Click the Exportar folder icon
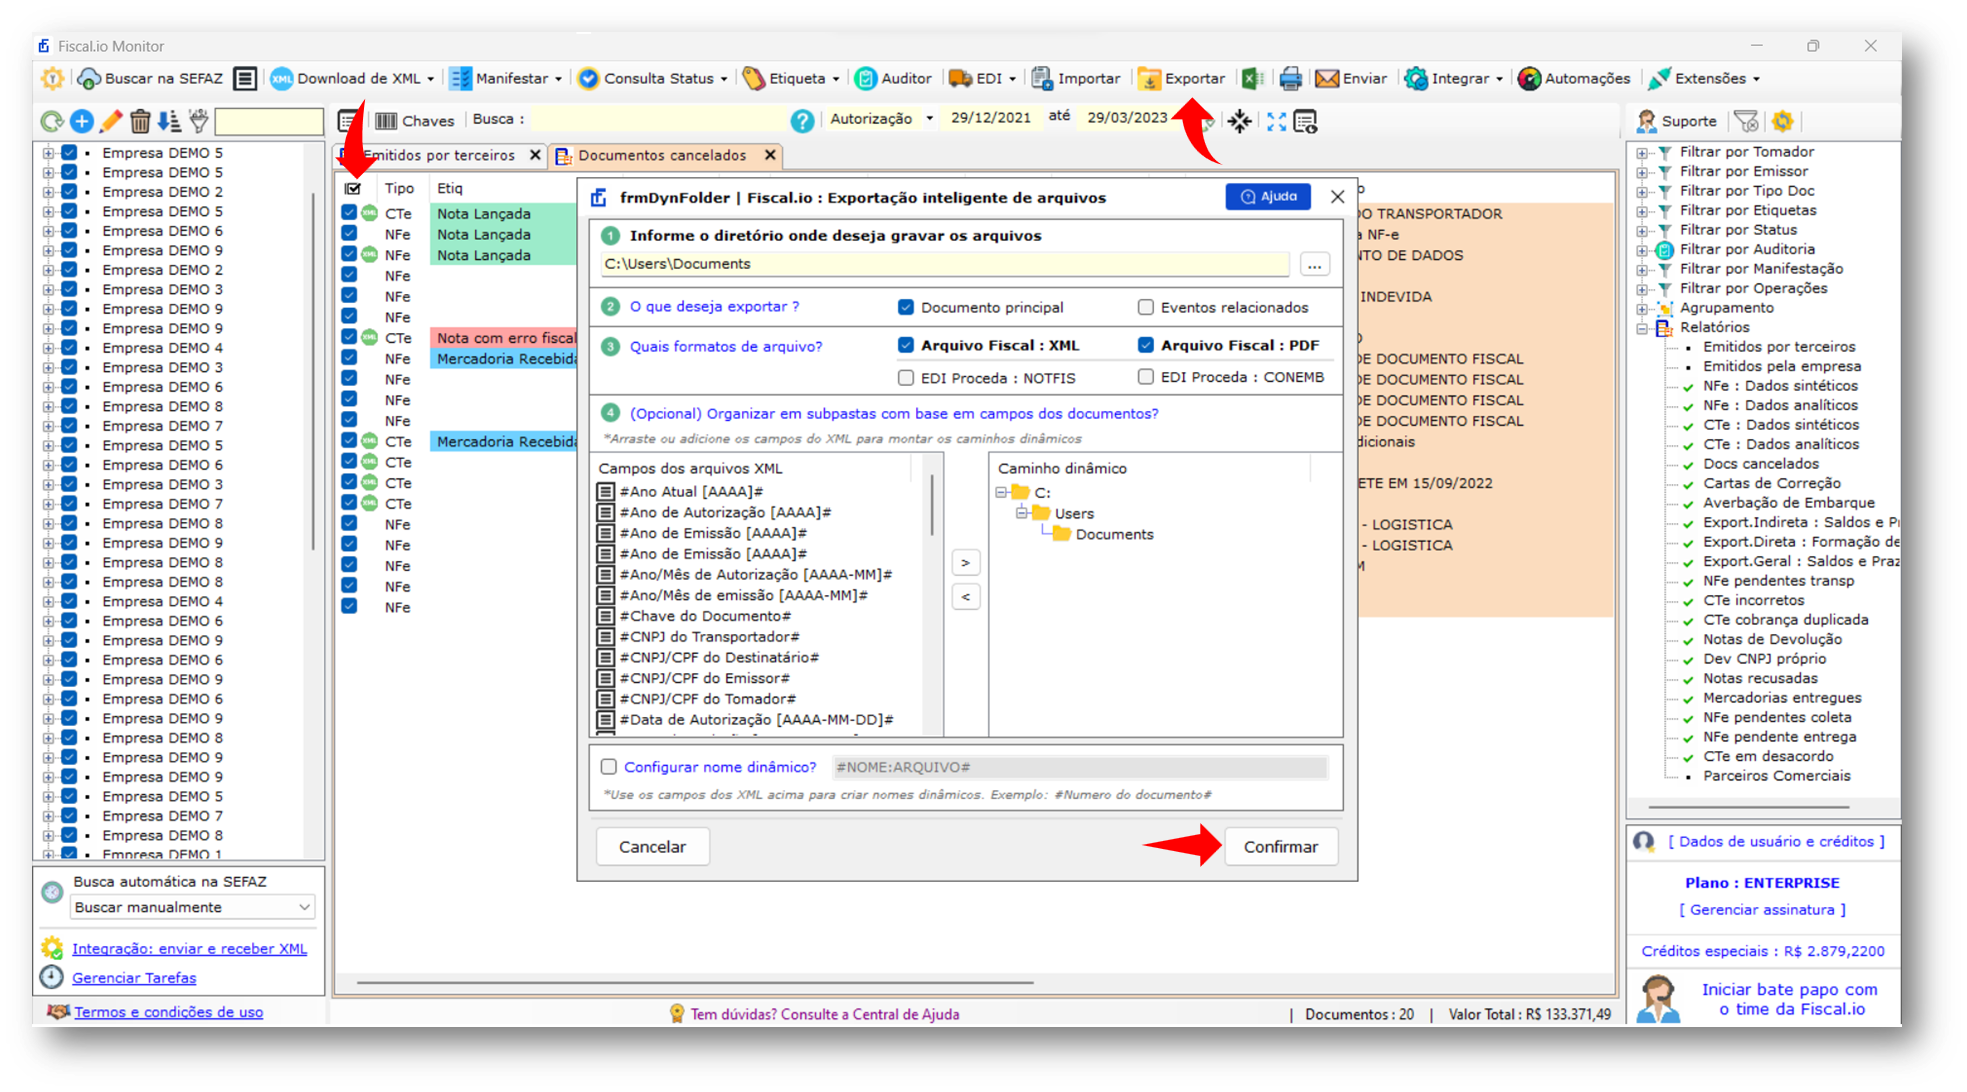 click(1149, 78)
